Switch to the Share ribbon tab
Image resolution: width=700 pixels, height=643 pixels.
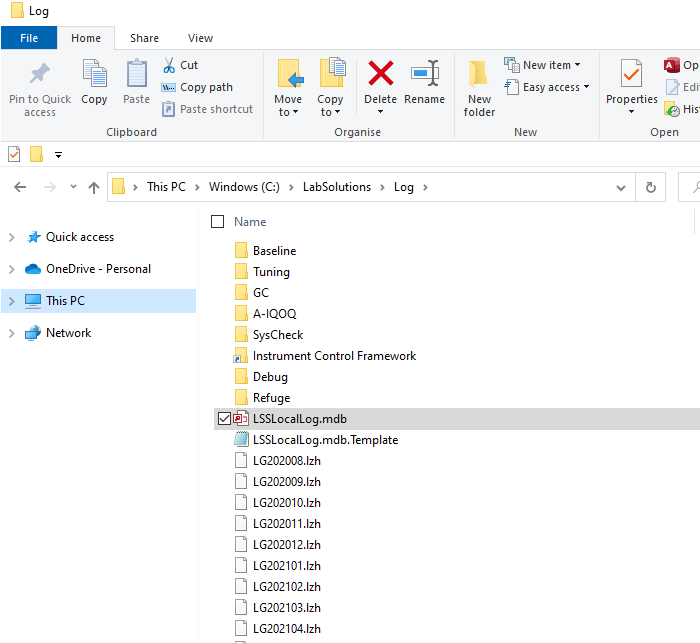tap(144, 38)
